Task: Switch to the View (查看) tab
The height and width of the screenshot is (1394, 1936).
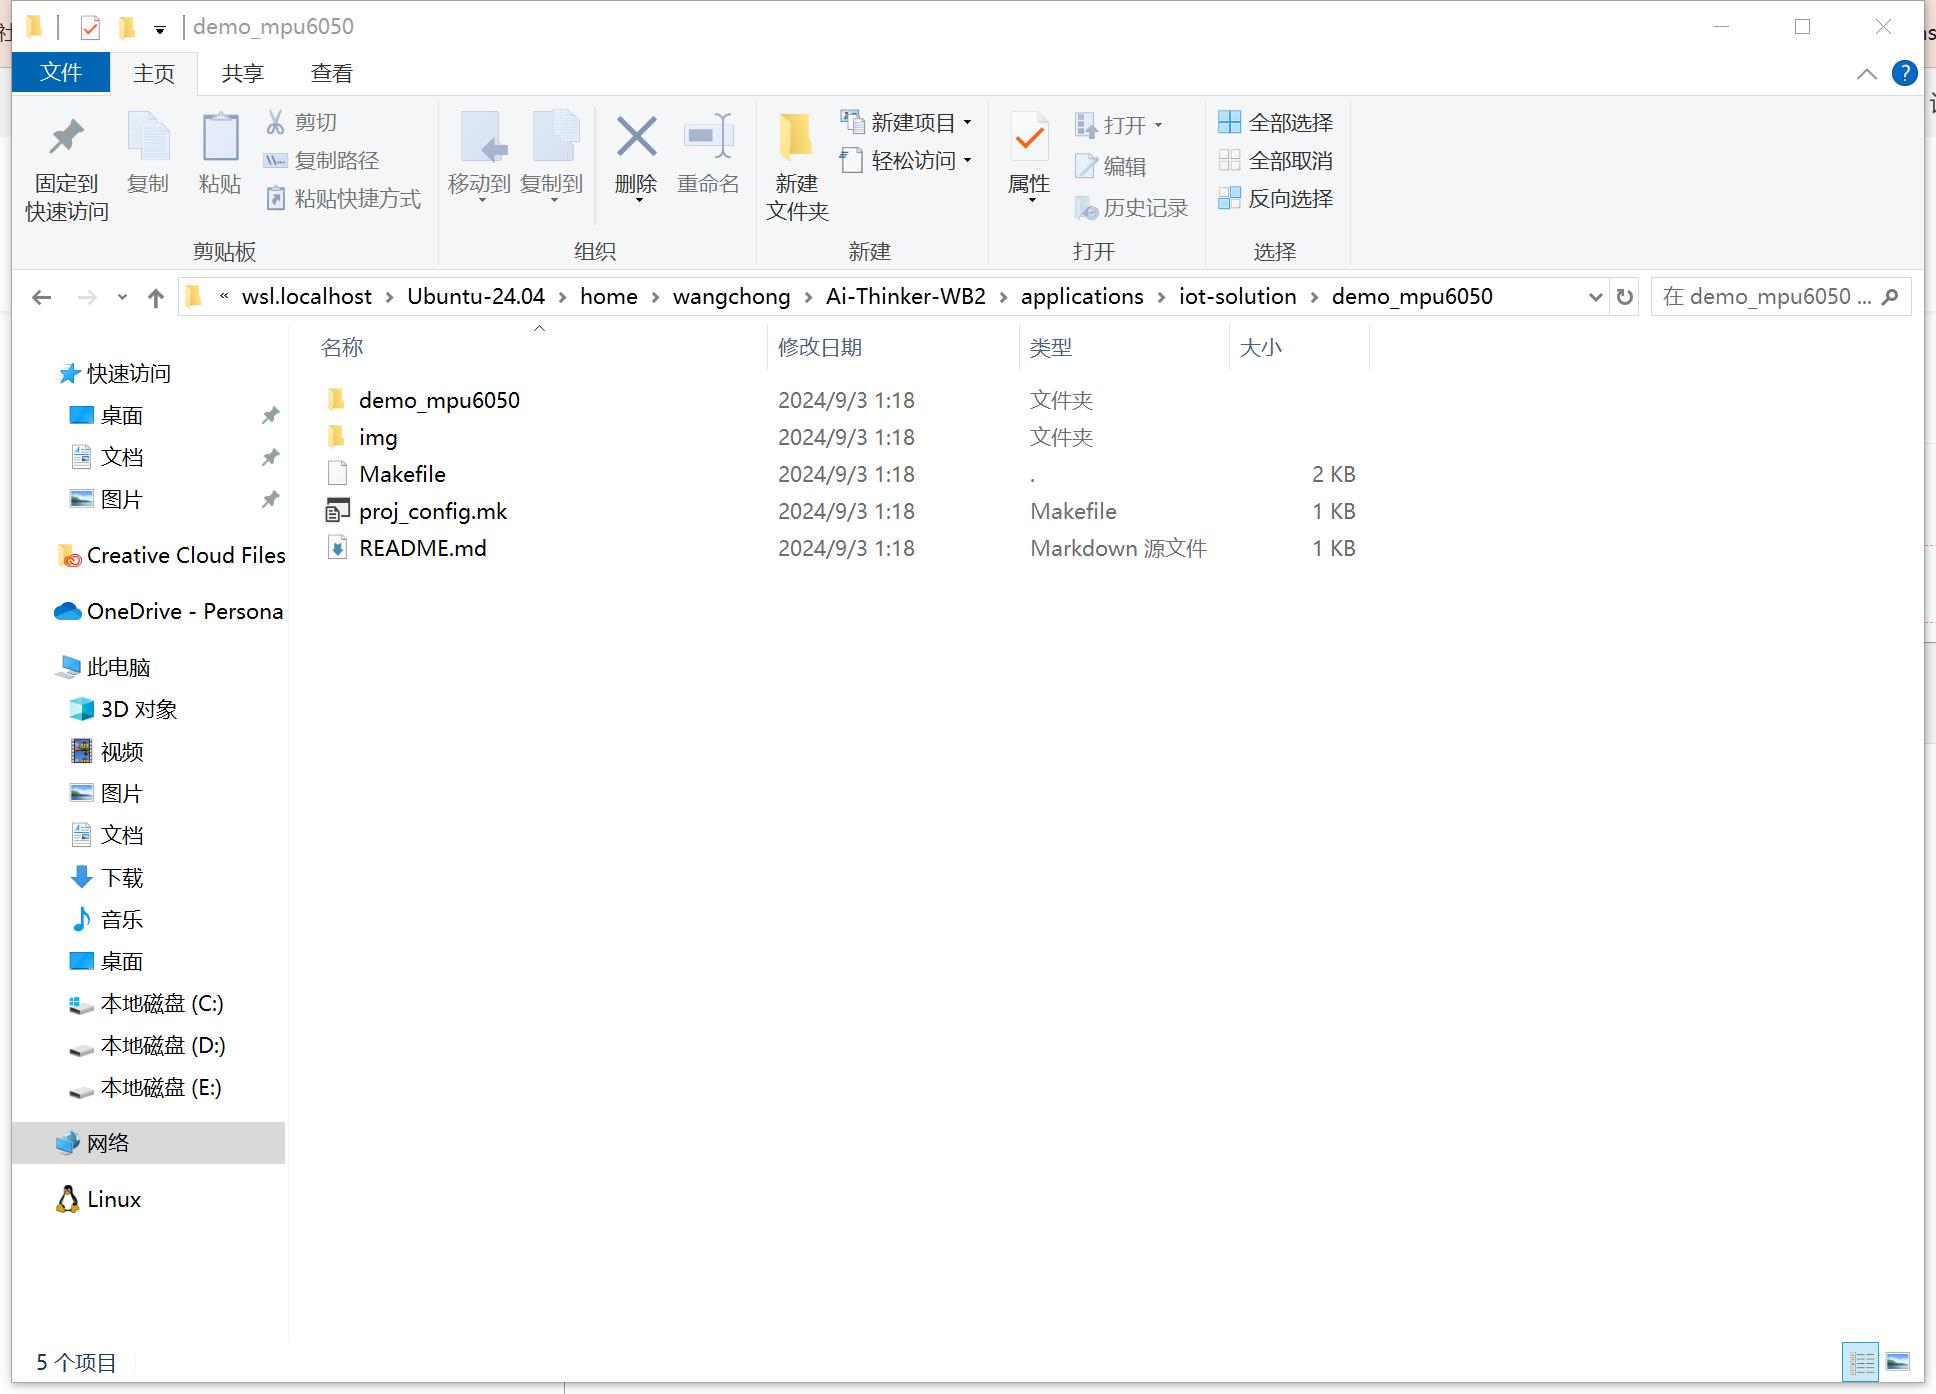Action: pos(332,73)
